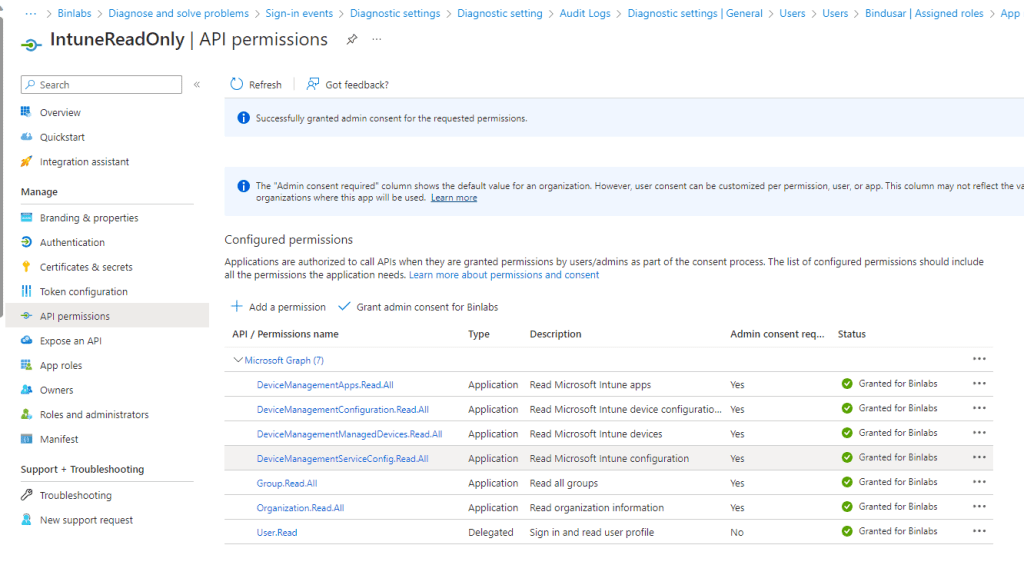This screenshot has height=565, width=1024.
Task: Click the Search box in sidebar
Action: point(102,85)
